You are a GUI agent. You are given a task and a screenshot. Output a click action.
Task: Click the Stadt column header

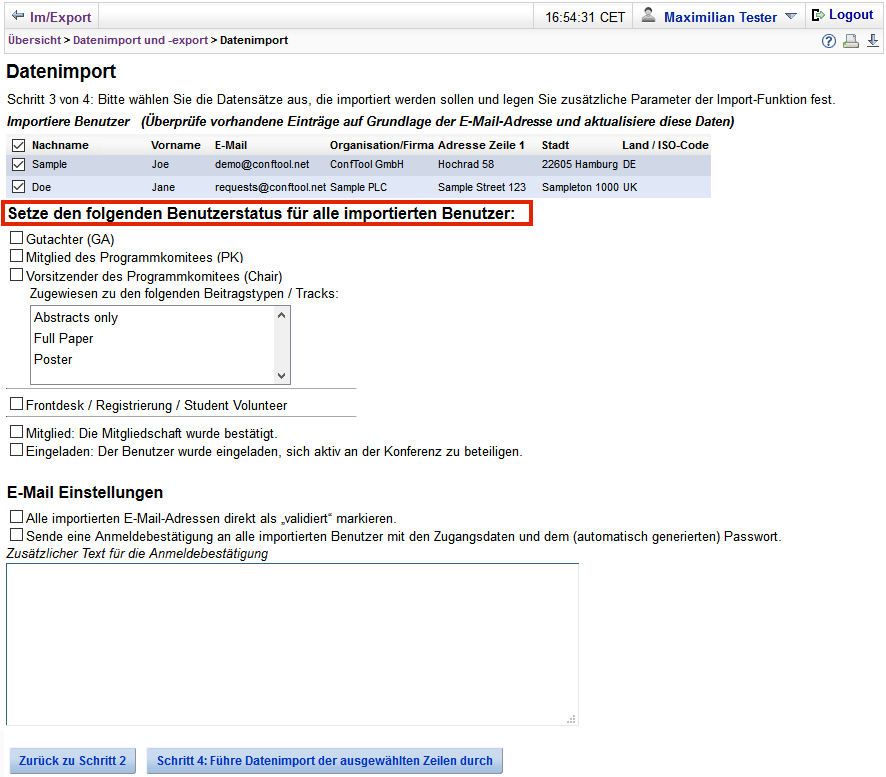pos(555,145)
